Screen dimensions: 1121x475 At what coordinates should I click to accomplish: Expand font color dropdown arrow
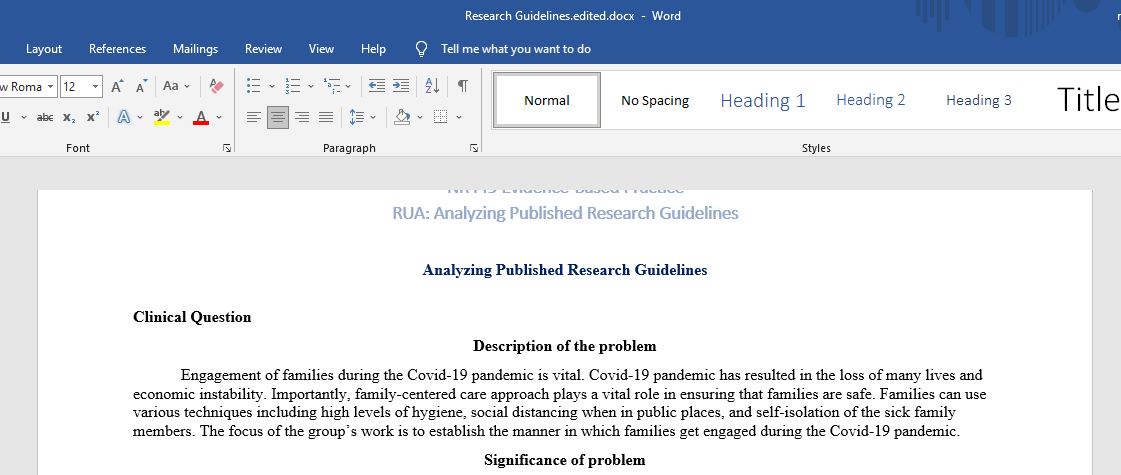tap(219, 117)
